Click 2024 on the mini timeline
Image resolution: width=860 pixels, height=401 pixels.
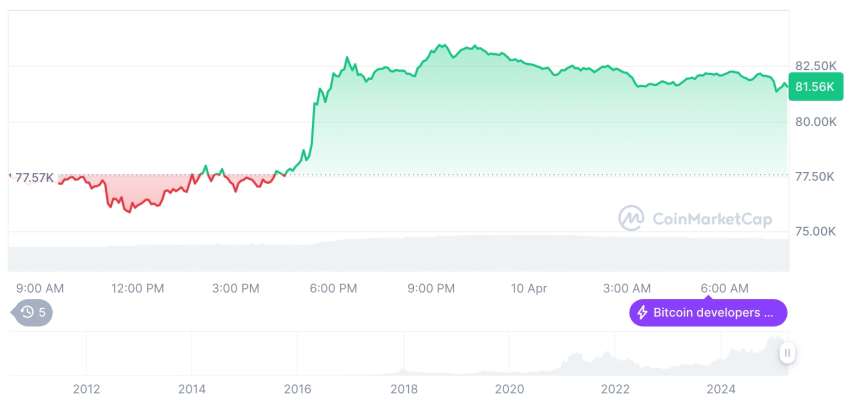721,388
